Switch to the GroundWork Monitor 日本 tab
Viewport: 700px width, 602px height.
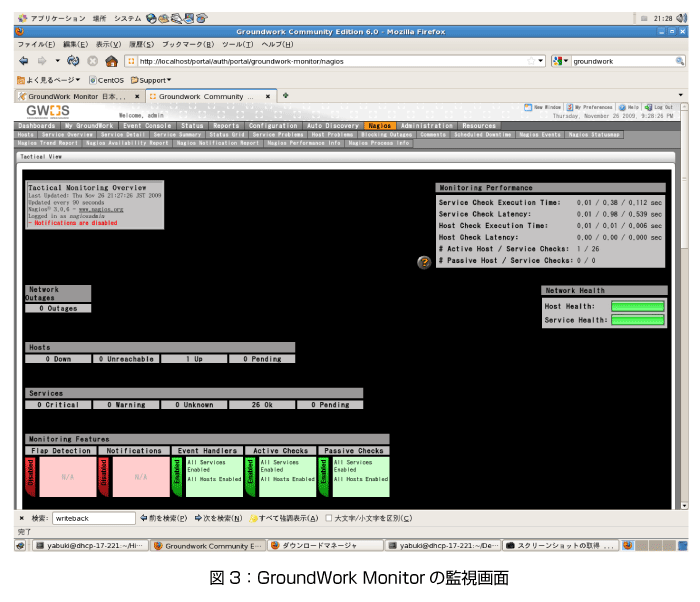[x=77, y=96]
